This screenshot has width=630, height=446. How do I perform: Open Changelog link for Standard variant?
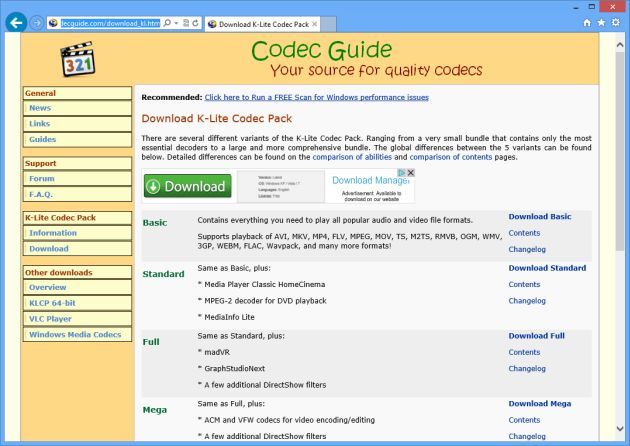pos(527,301)
